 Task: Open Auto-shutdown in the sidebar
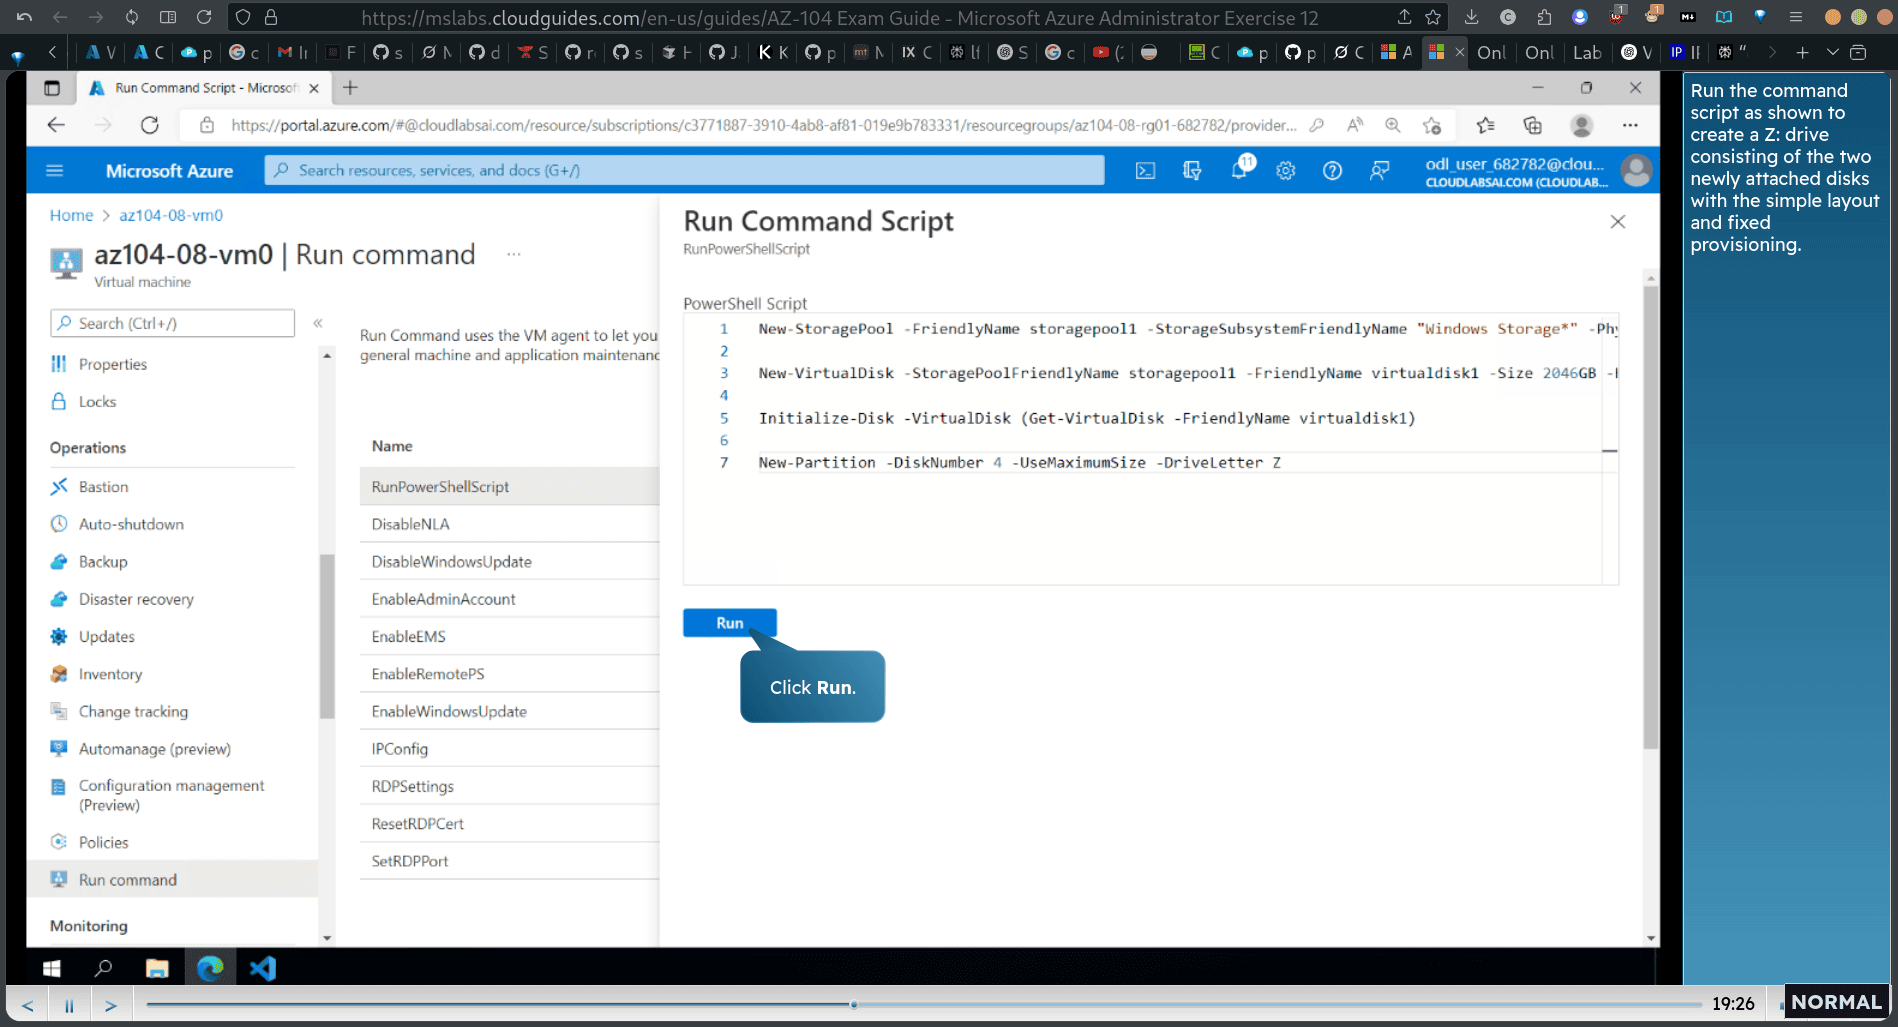[131, 524]
